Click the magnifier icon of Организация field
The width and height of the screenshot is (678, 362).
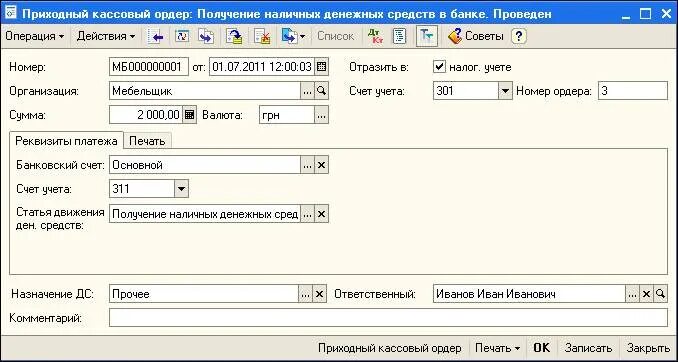point(321,91)
